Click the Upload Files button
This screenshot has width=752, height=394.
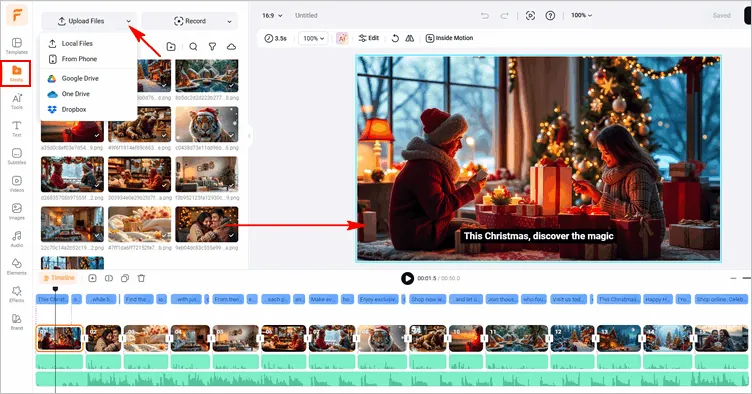coord(81,21)
